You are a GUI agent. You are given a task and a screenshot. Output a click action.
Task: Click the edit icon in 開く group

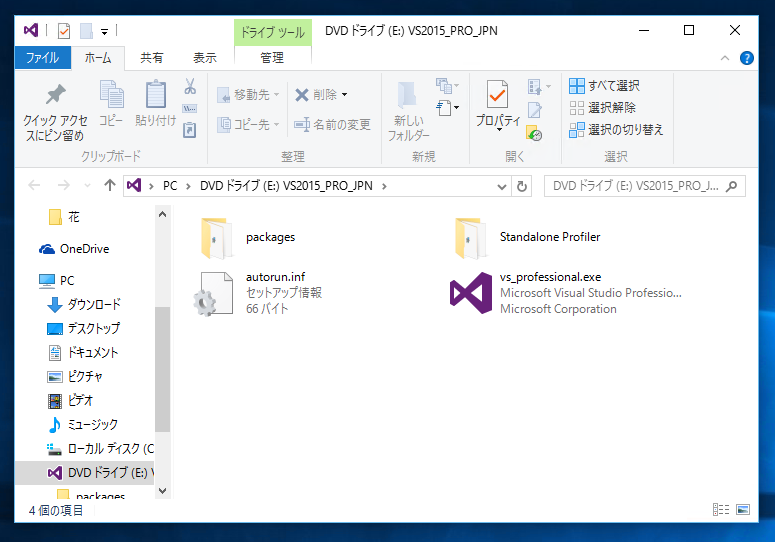pyautogui.click(x=534, y=110)
